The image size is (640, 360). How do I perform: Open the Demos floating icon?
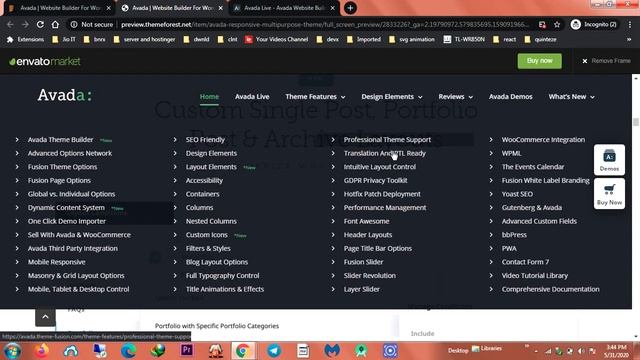pyautogui.click(x=609, y=160)
